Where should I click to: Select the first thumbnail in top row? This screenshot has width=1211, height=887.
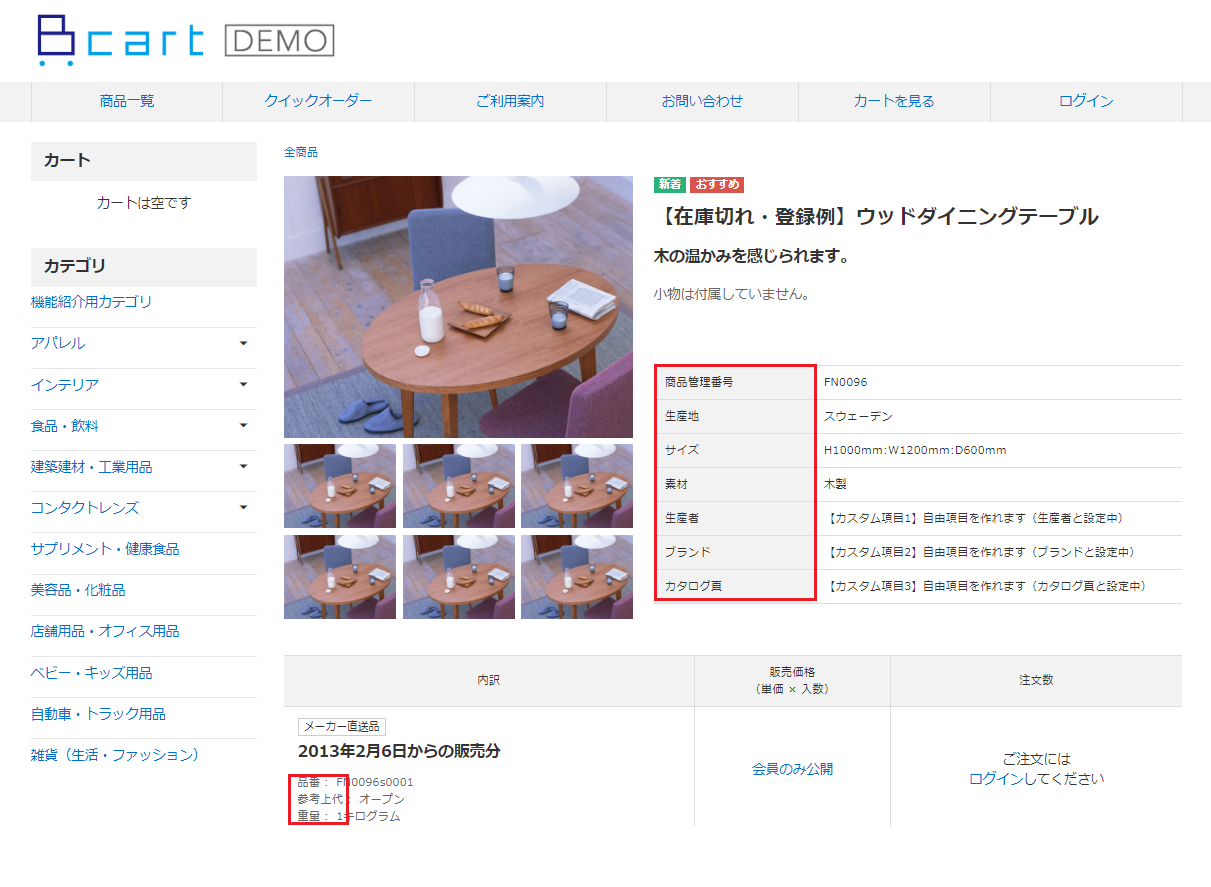[x=340, y=486]
